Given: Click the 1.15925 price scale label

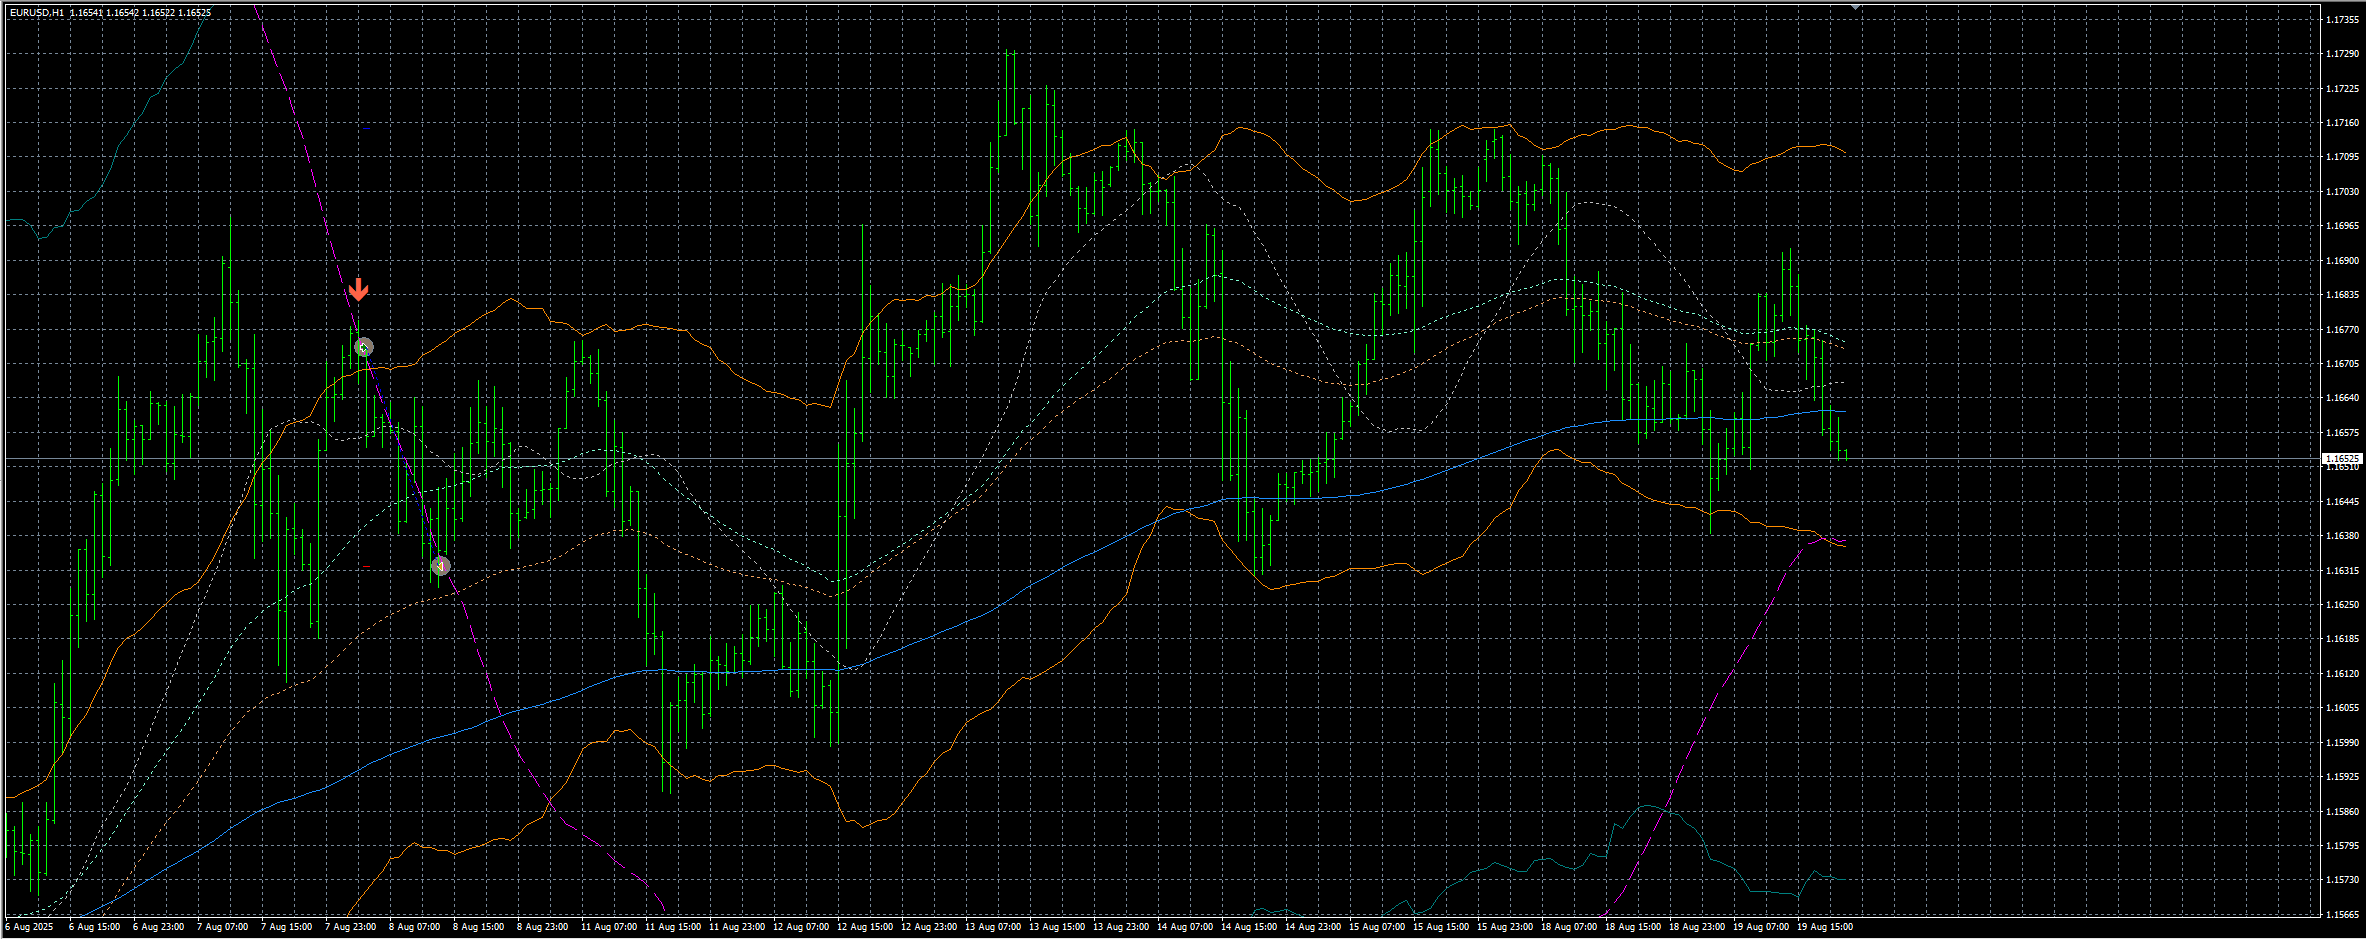Looking at the screenshot, I should click(x=2342, y=777).
